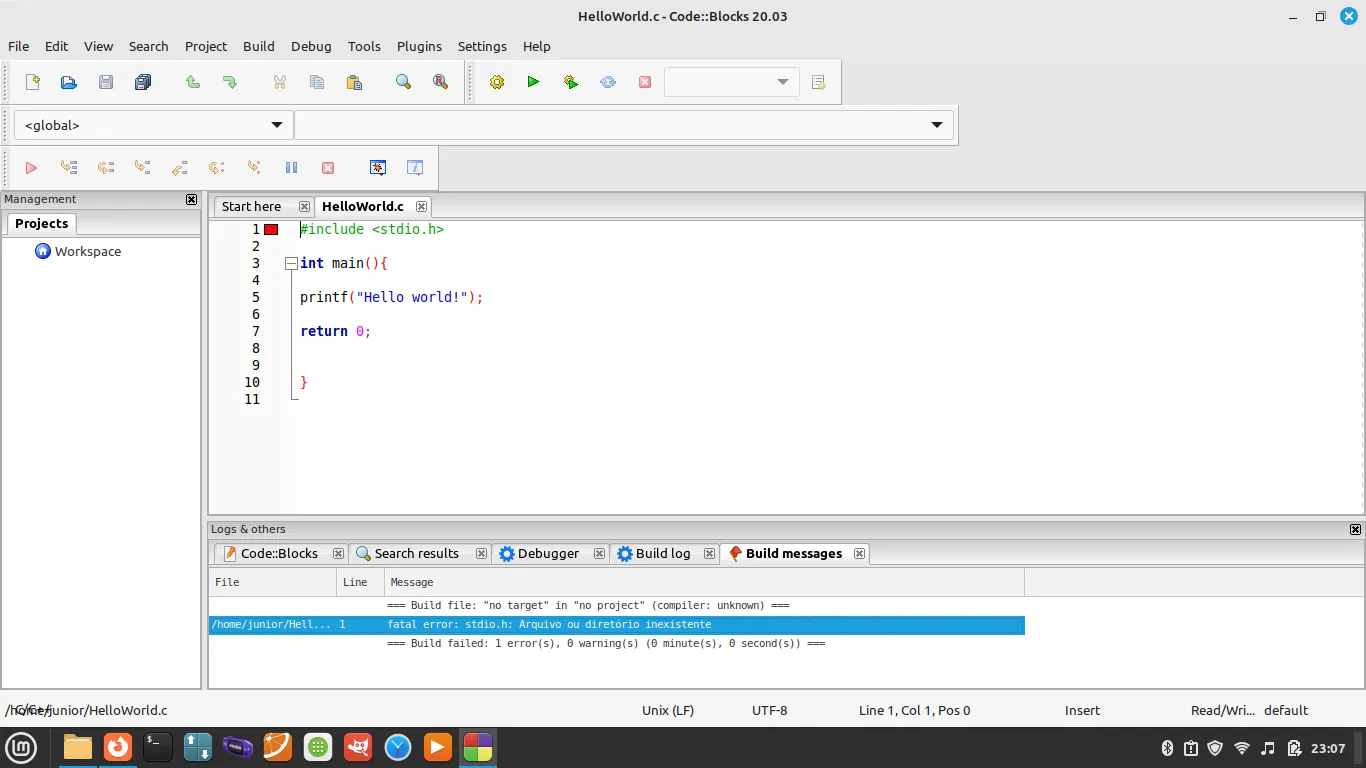Start debugging with the red play icon
1366x768 pixels.
(x=31, y=168)
